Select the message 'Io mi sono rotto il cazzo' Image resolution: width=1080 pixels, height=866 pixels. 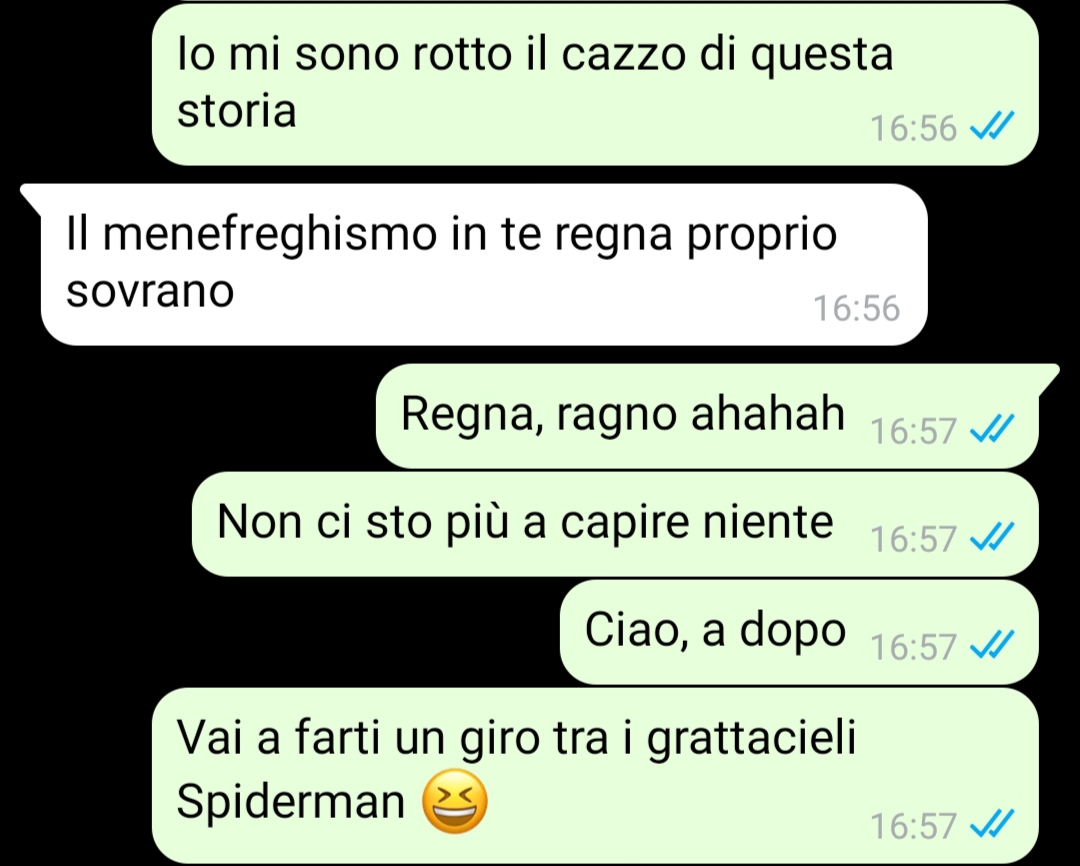(595, 84)
